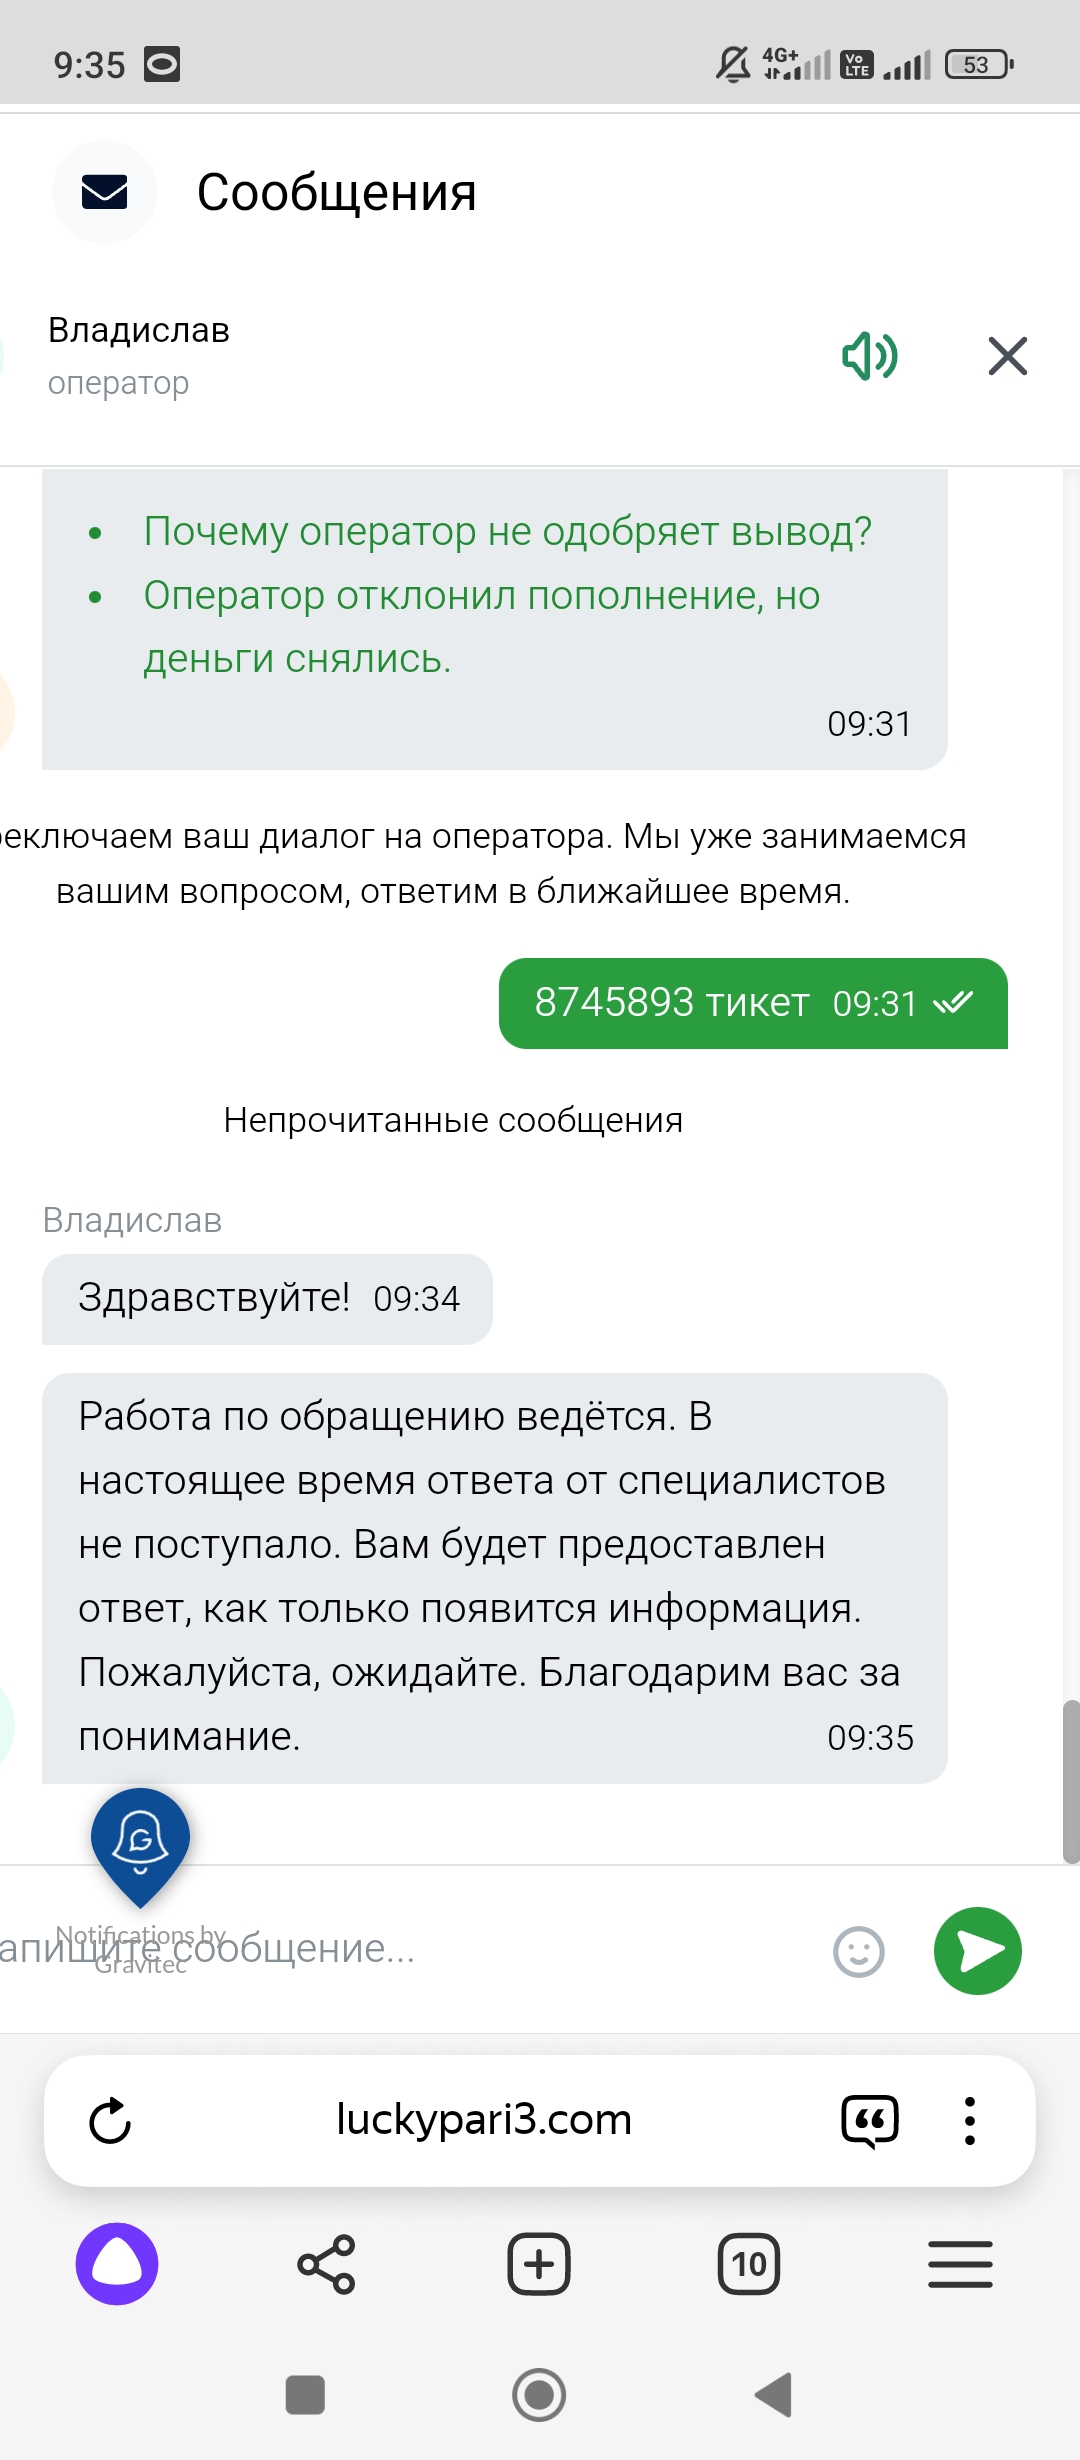This screenshot has height=2460, width=1080.
Task: Focus the message input field
Action: (x=400, y=1949)
